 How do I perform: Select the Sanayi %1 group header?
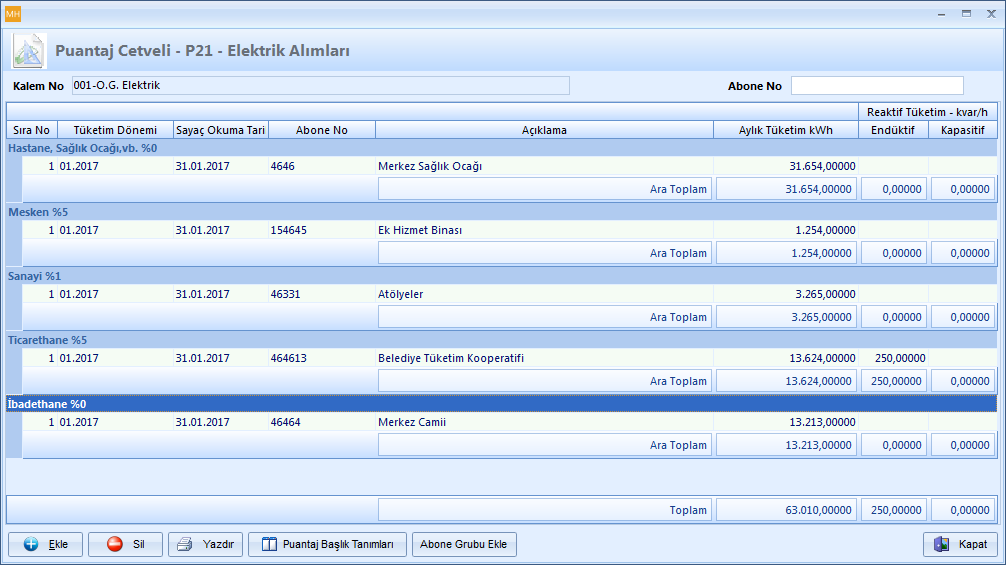(x=36, y=276)
